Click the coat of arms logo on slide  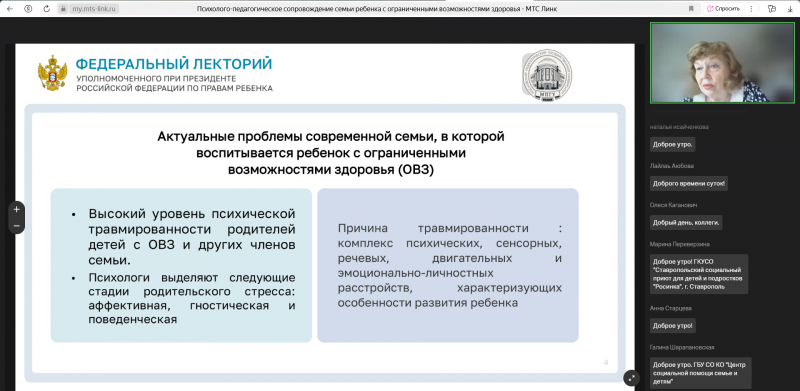click(53, 74)
